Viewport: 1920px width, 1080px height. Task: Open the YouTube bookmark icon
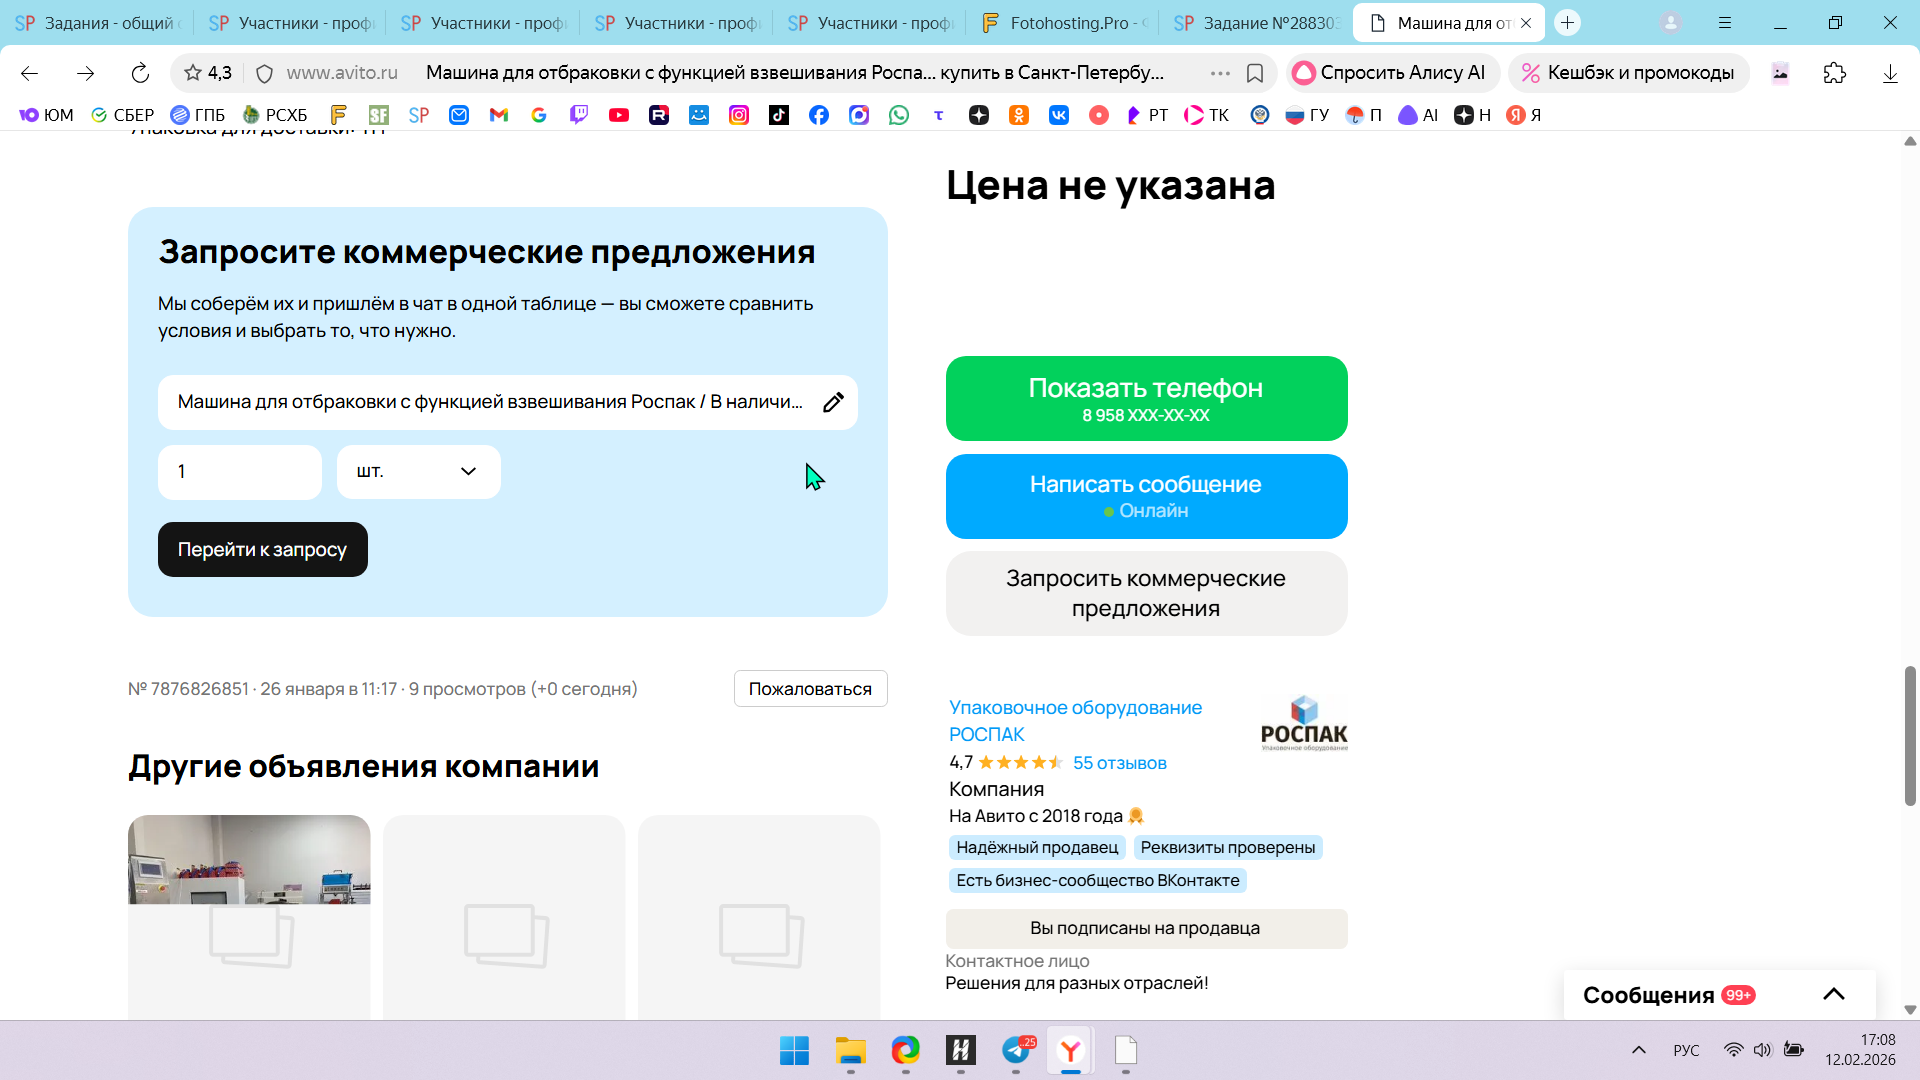pyautogui.click(x=619, y=115)
